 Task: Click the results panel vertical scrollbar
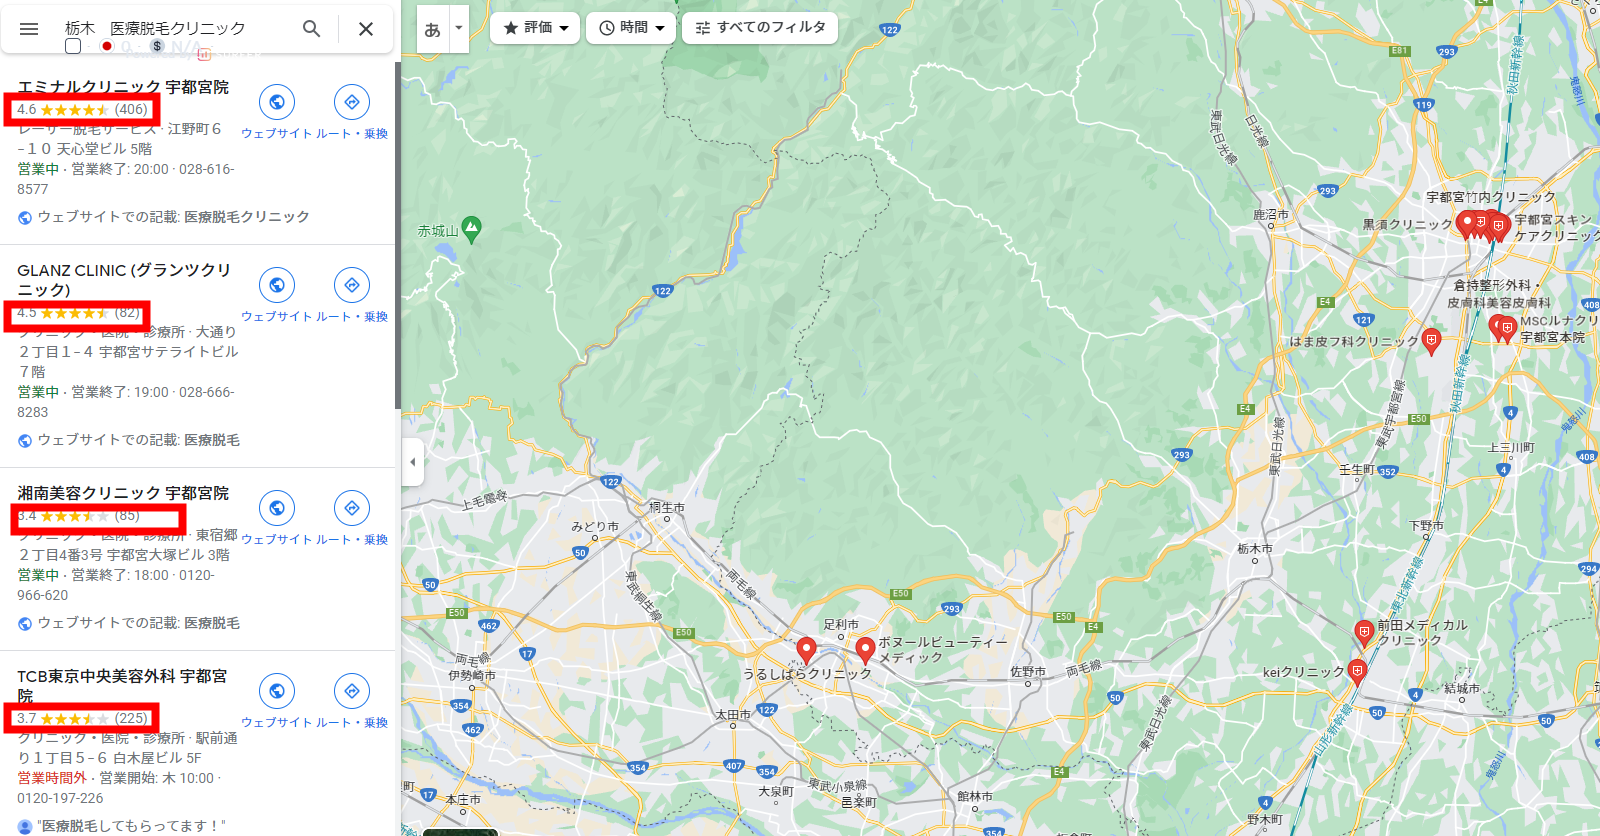(x=397, y=235)
